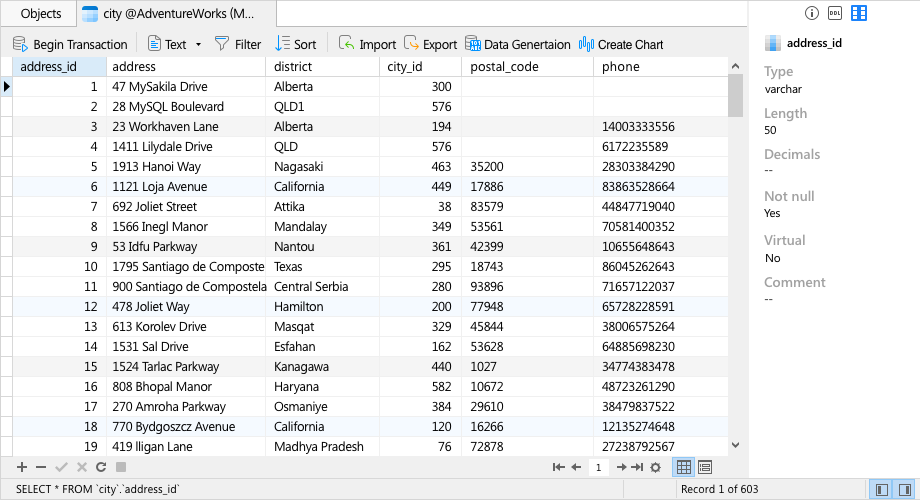Click the Import button
The image size is (920, 500).
367,45
